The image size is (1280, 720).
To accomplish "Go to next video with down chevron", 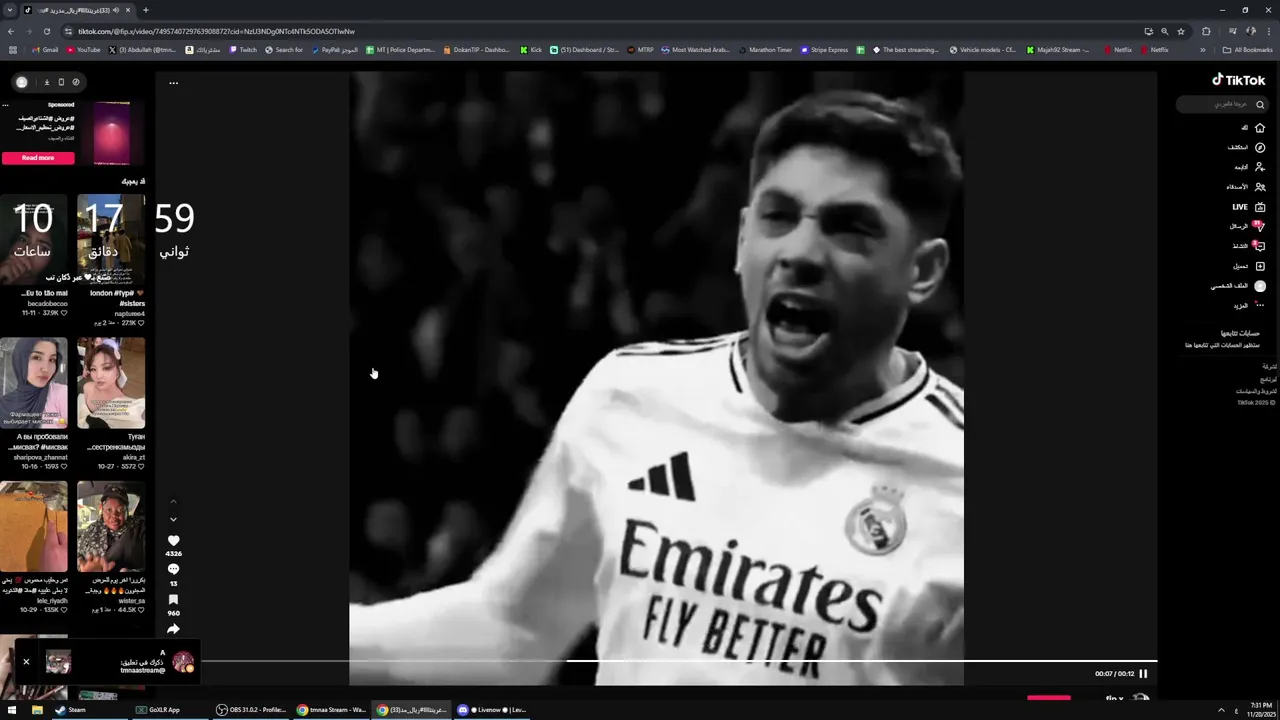I will click(173, 519).
